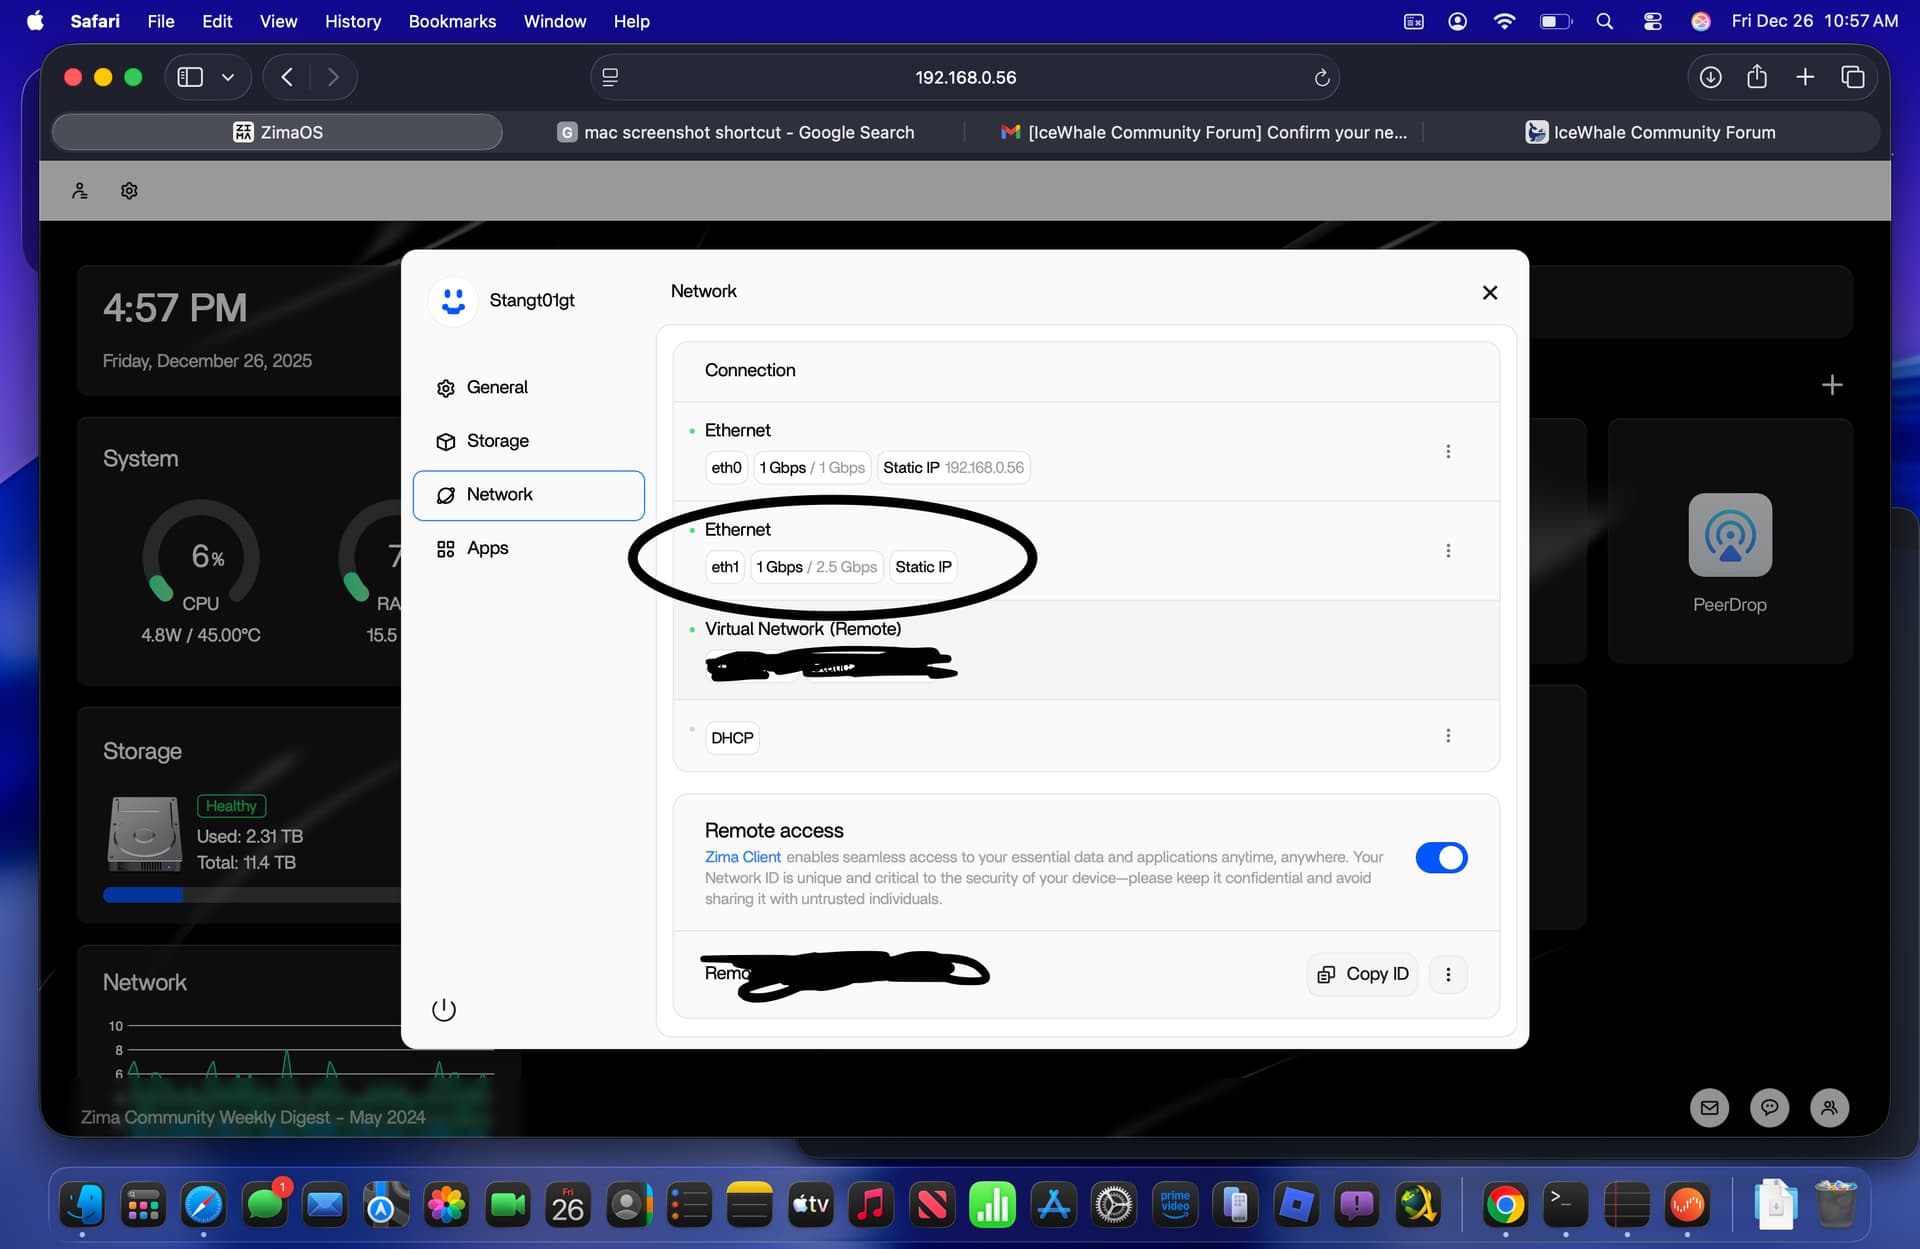
Task: Open the Zima Client link
Action: point(742,857)
